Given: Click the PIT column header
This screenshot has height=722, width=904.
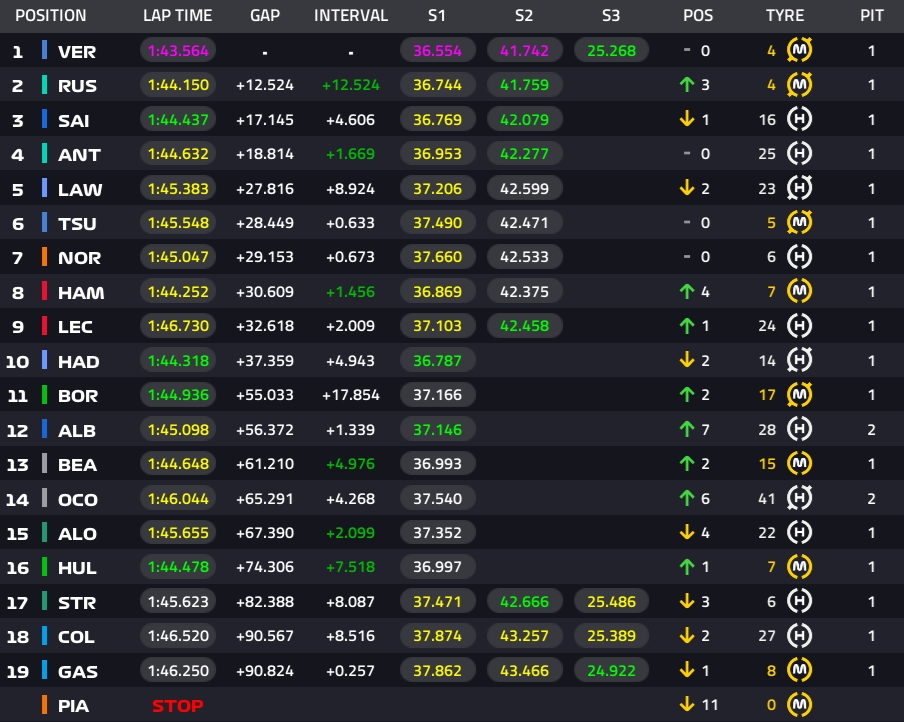Looking at the screenshot, I should click(x=872, y=16).
